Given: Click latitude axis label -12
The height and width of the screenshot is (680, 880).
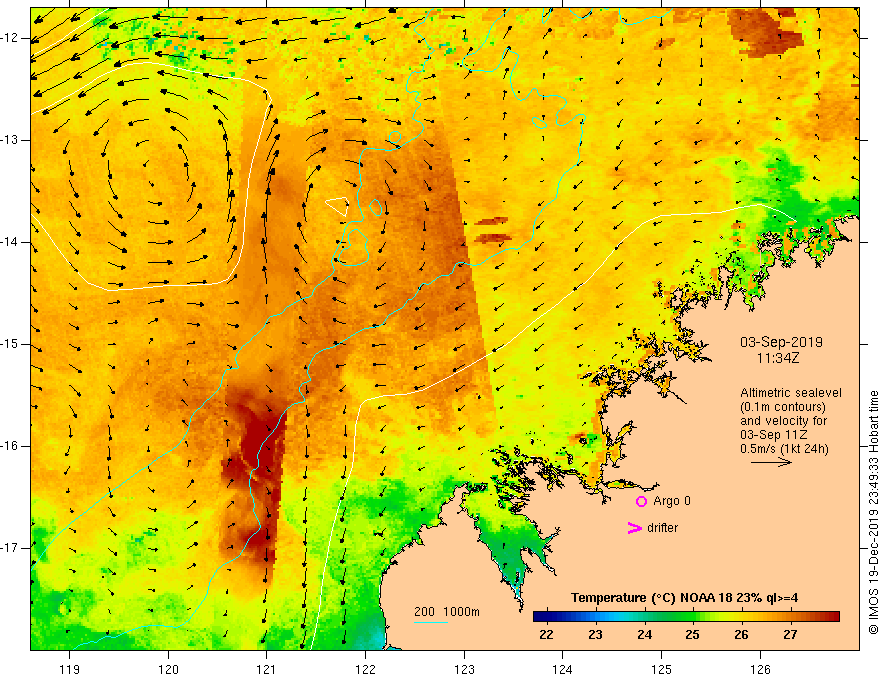Looking at the screenshot, I should (10, 38).
